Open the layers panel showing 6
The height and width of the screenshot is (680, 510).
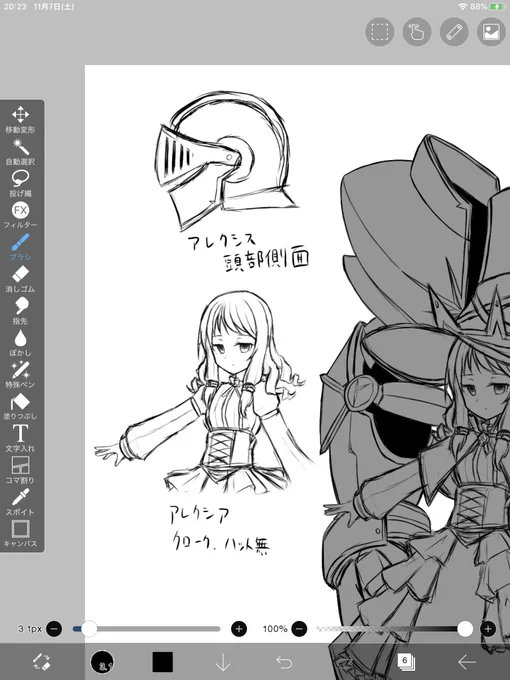click(x=406, y=662)
